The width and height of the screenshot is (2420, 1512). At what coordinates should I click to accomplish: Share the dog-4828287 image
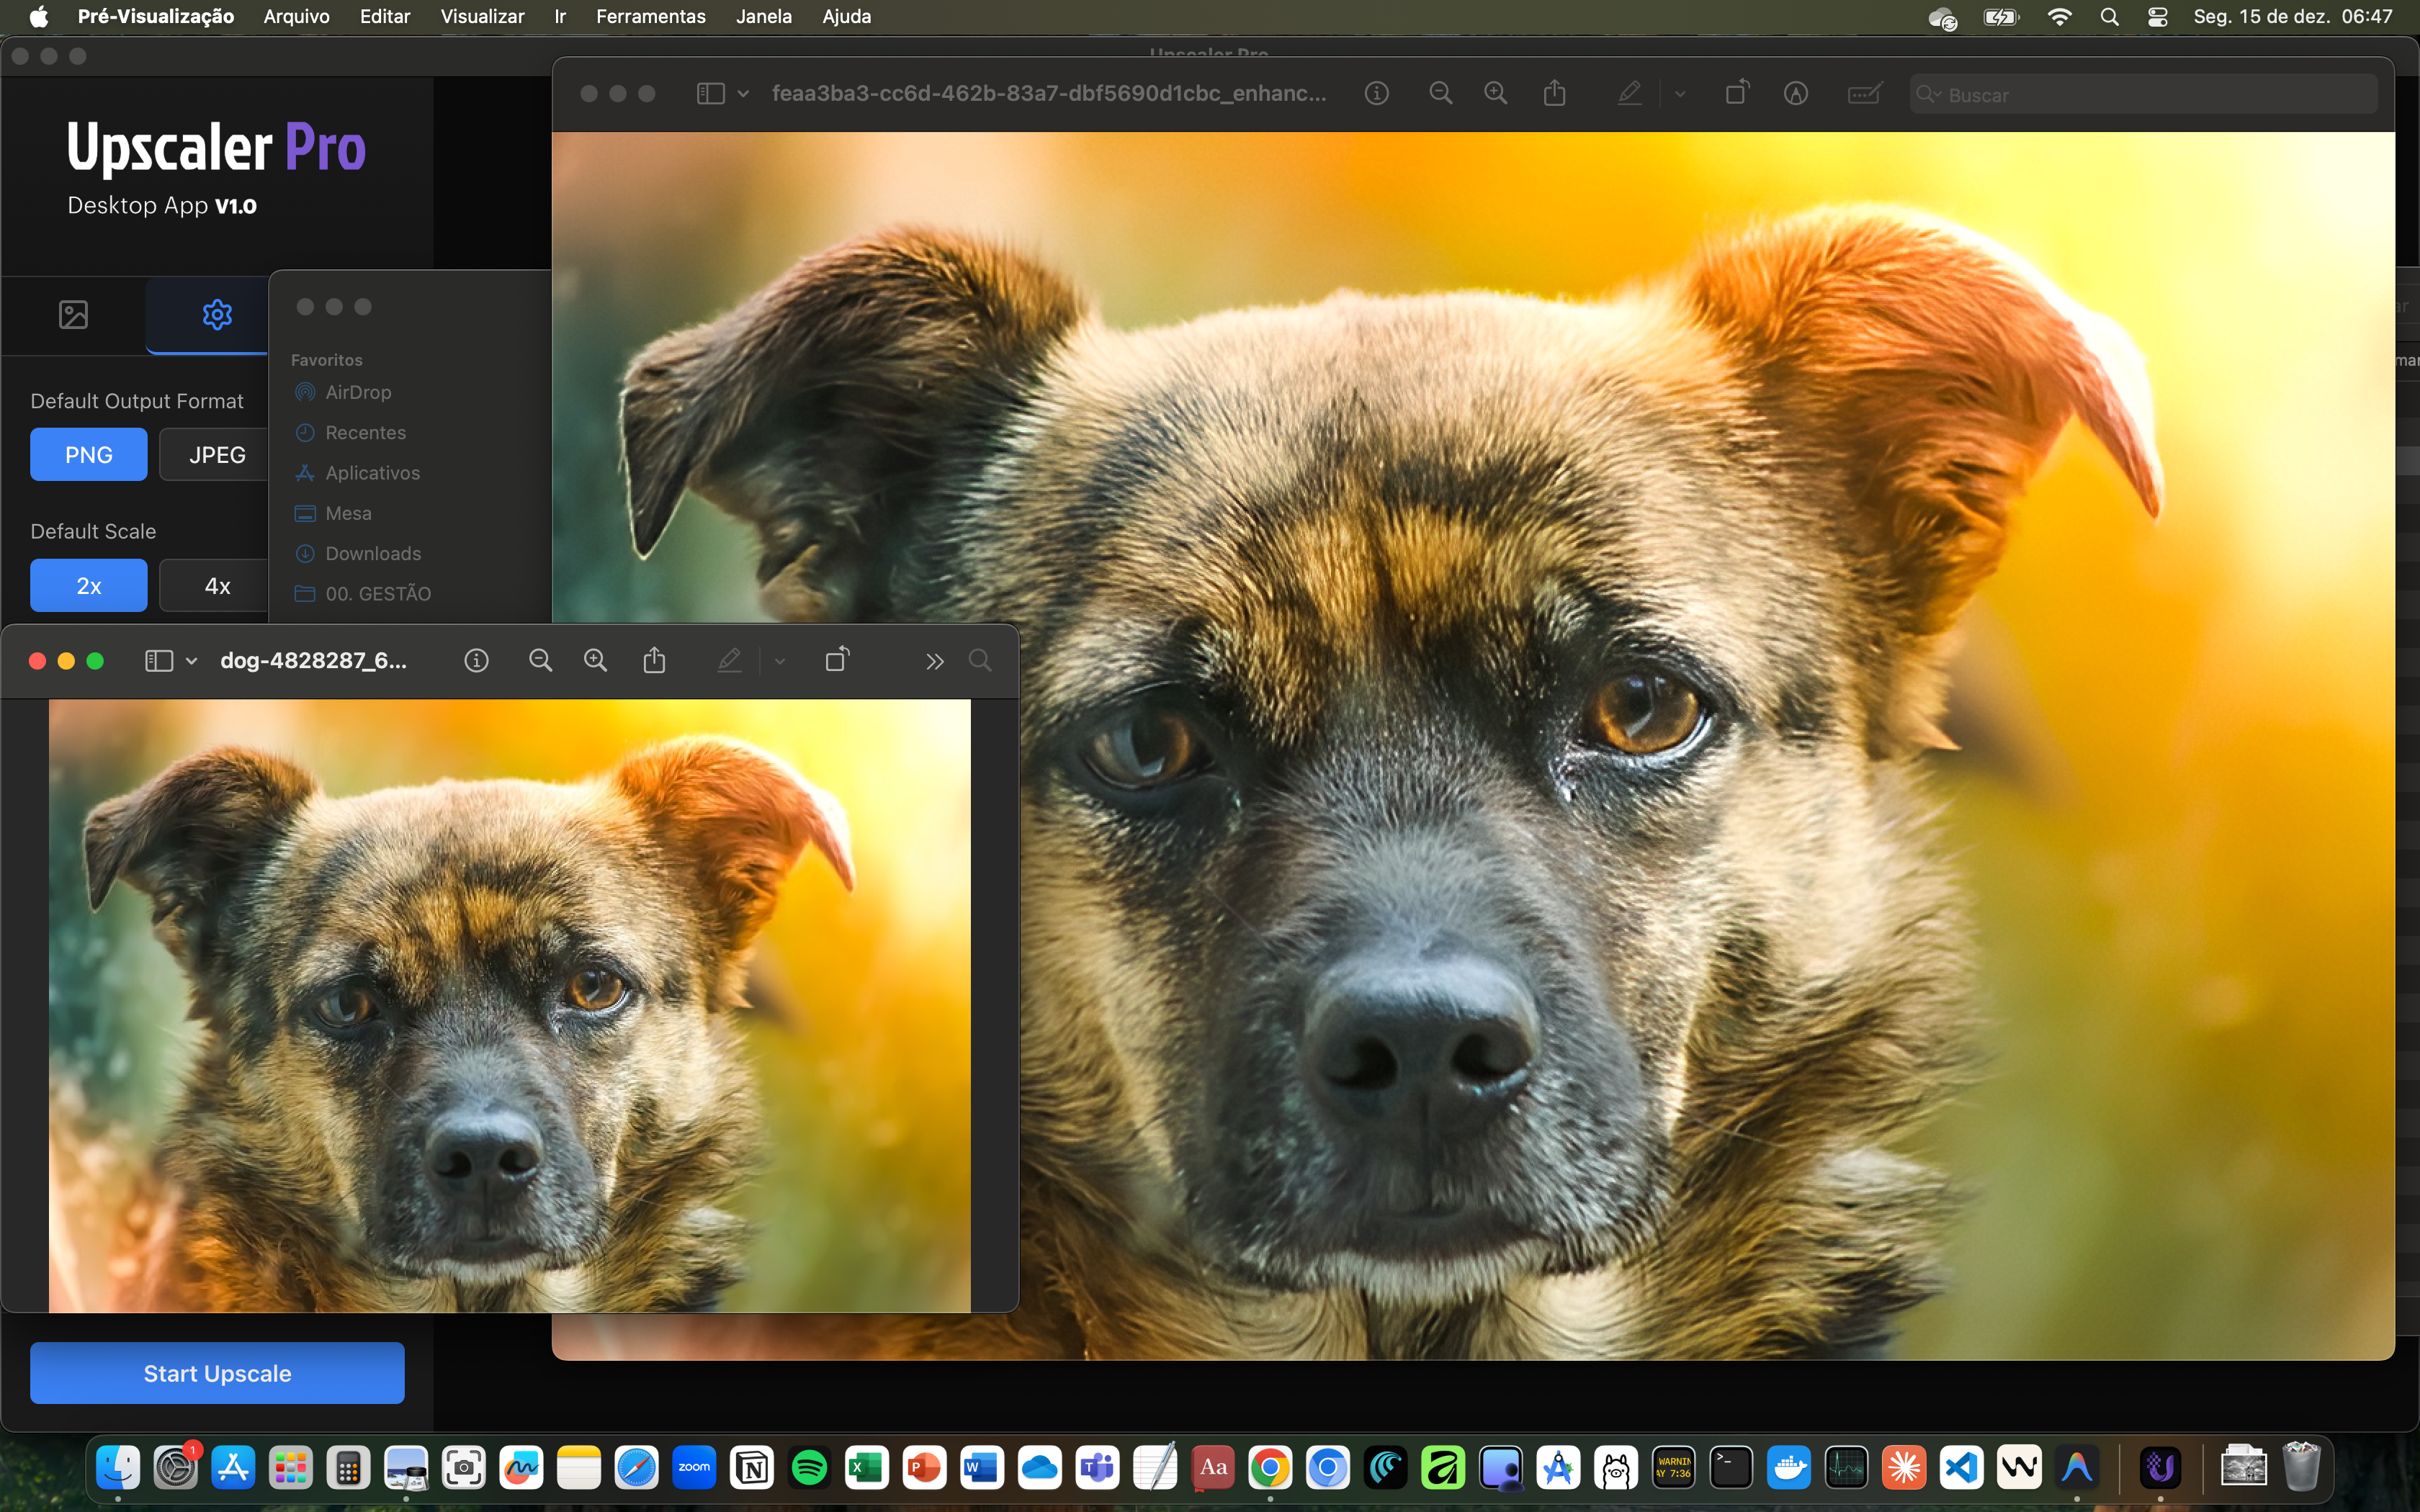[x=654, y=660]
